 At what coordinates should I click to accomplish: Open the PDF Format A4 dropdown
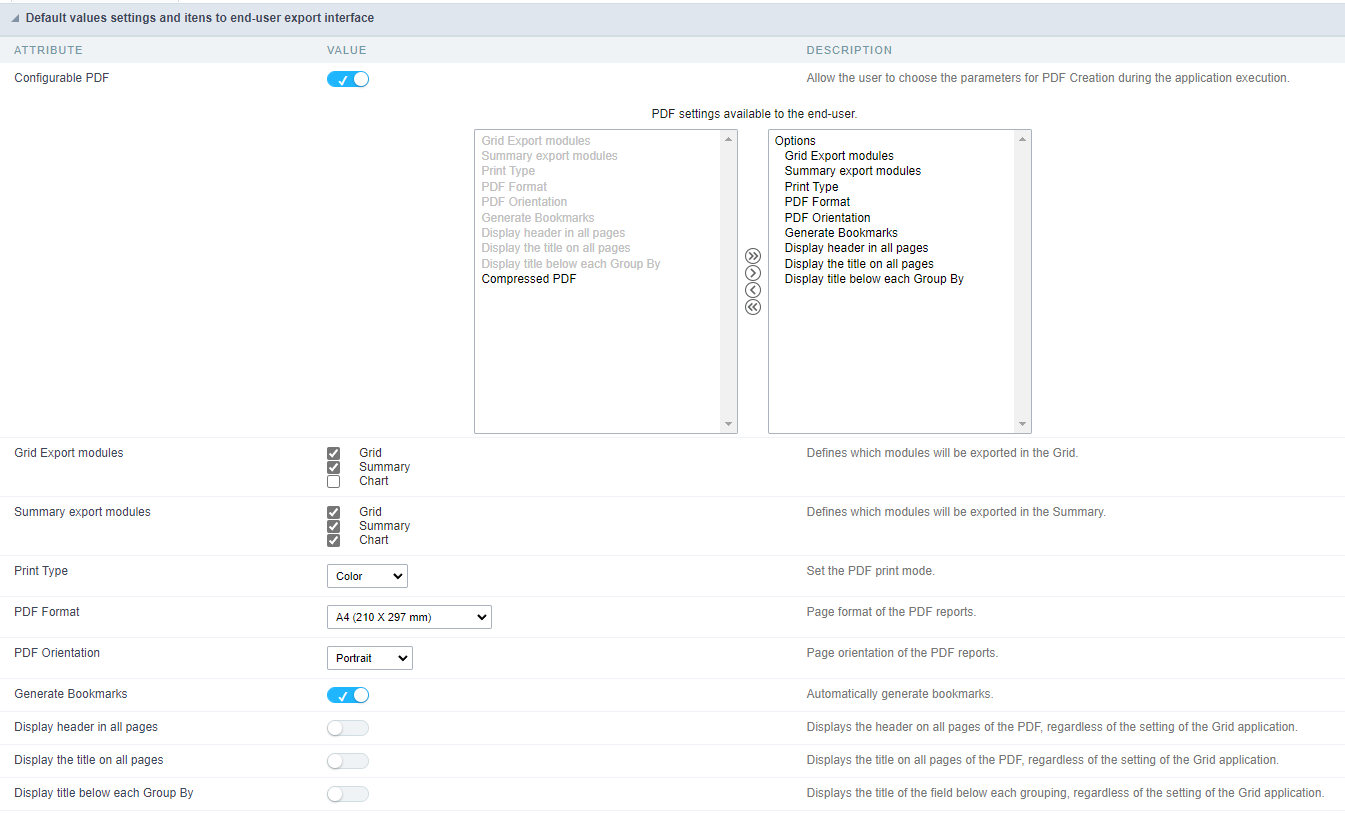pyautogui.click(x=409, y=617)
